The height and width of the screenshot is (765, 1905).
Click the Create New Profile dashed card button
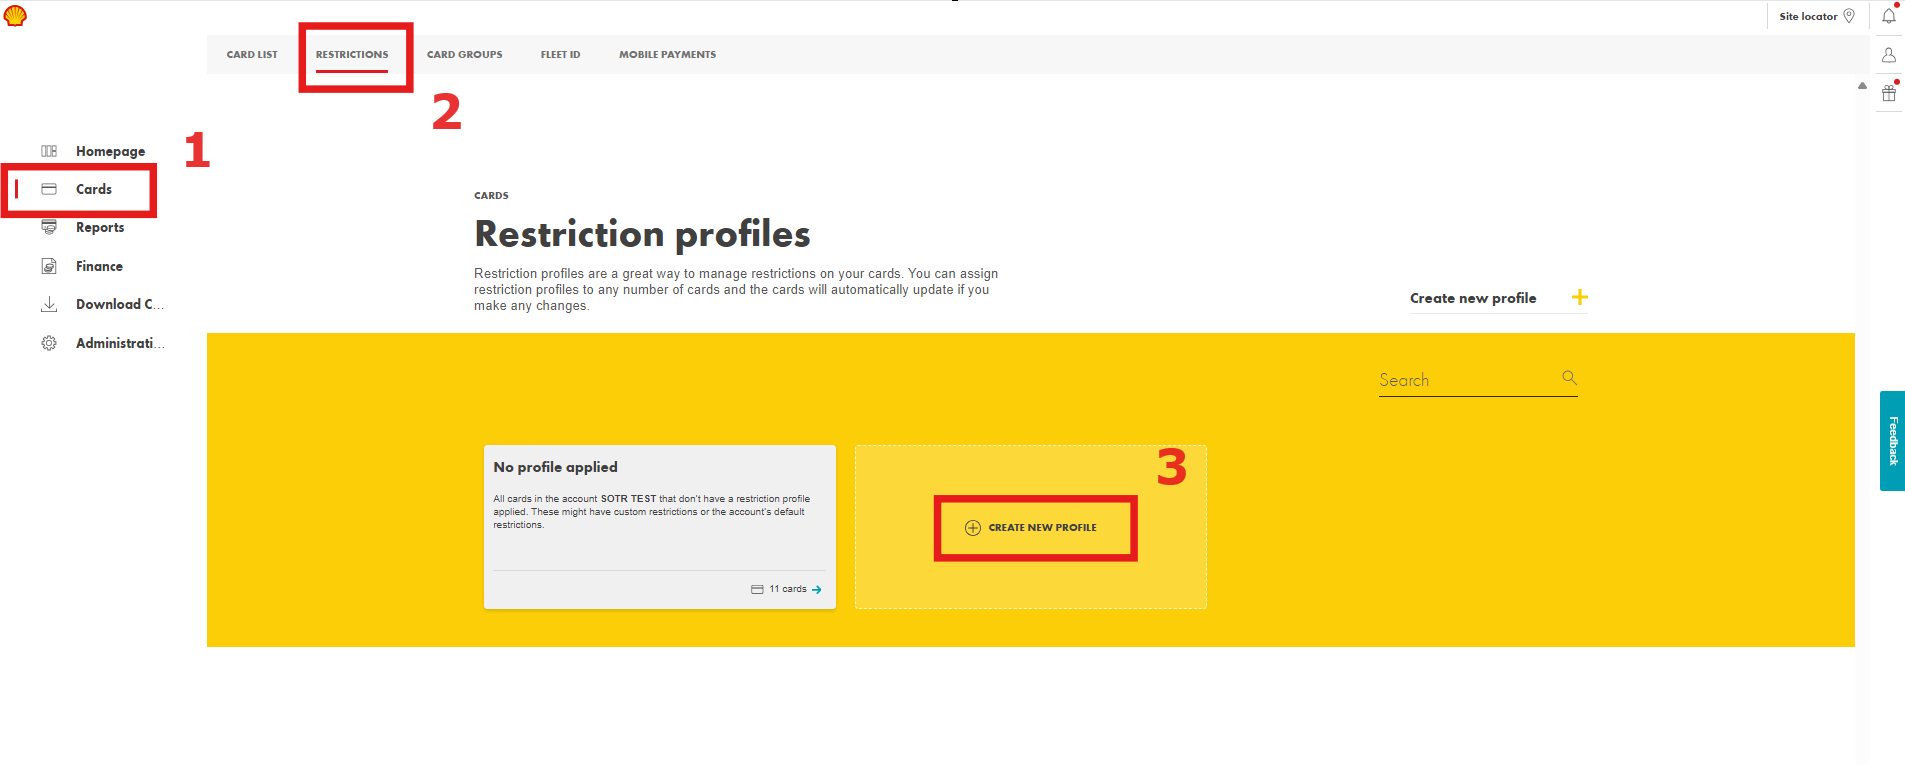coord(1035,527)
